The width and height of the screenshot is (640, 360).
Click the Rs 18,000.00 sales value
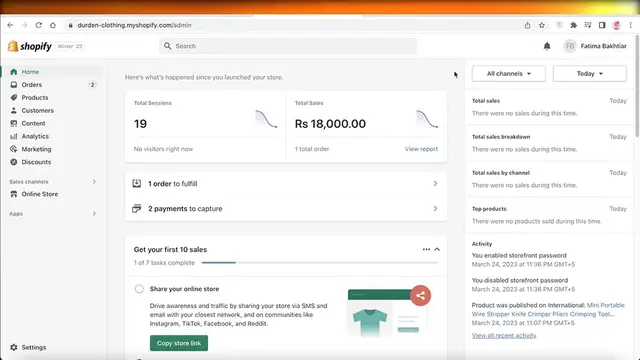click(x=330, y=124)
